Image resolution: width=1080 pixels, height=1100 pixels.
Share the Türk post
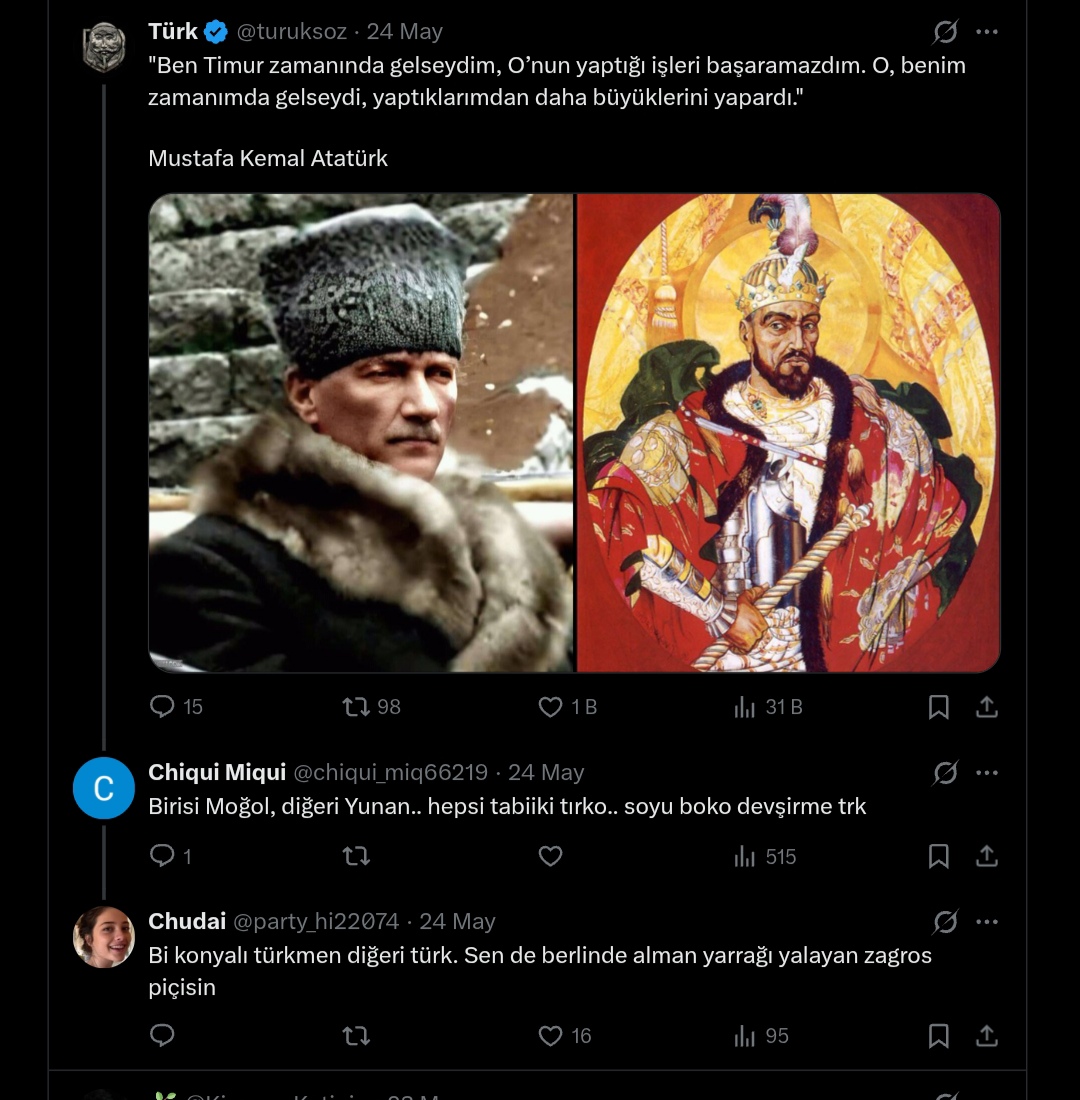987,706
